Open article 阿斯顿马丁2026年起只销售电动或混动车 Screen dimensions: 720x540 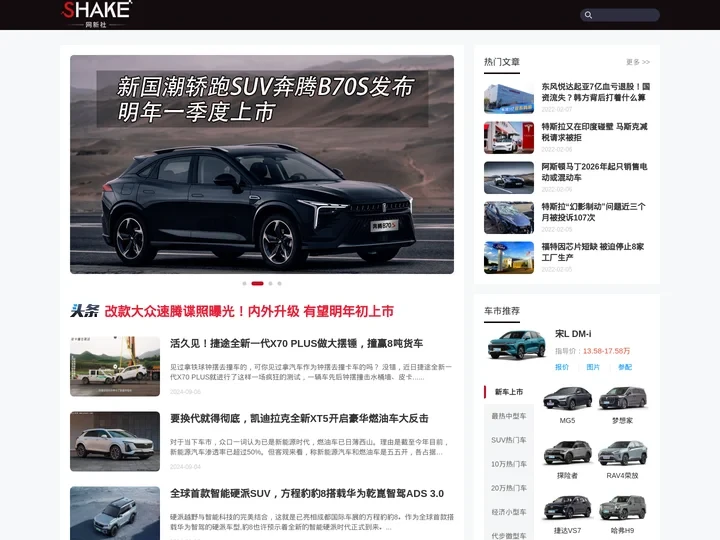click(x=594, y=172)
